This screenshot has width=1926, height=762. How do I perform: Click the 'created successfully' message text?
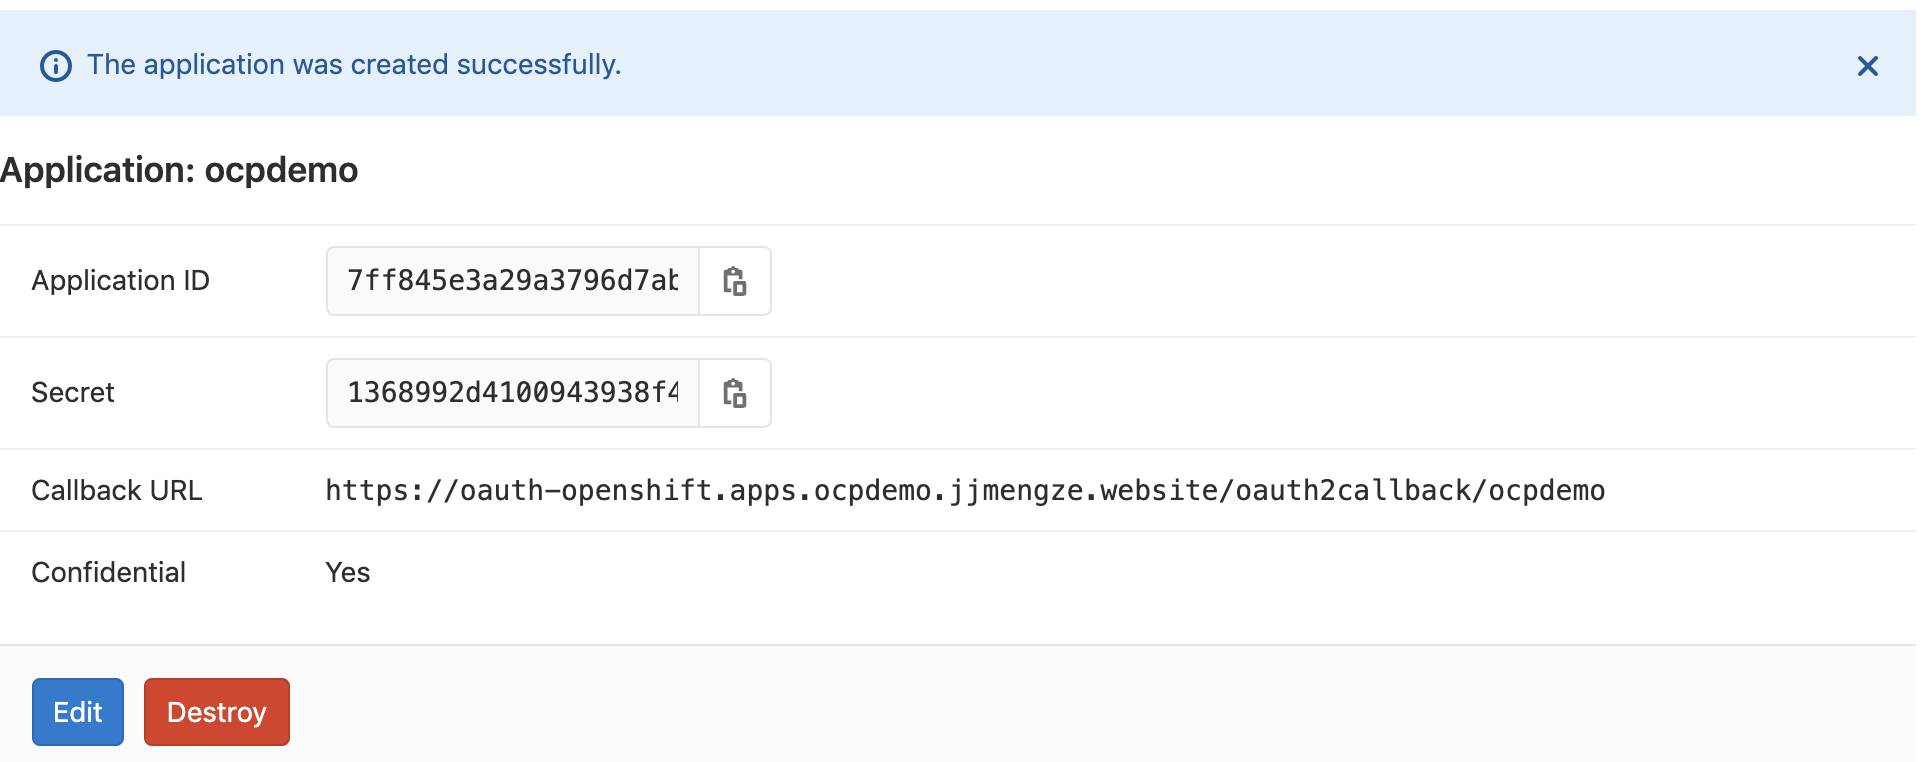tap(354, 65)
